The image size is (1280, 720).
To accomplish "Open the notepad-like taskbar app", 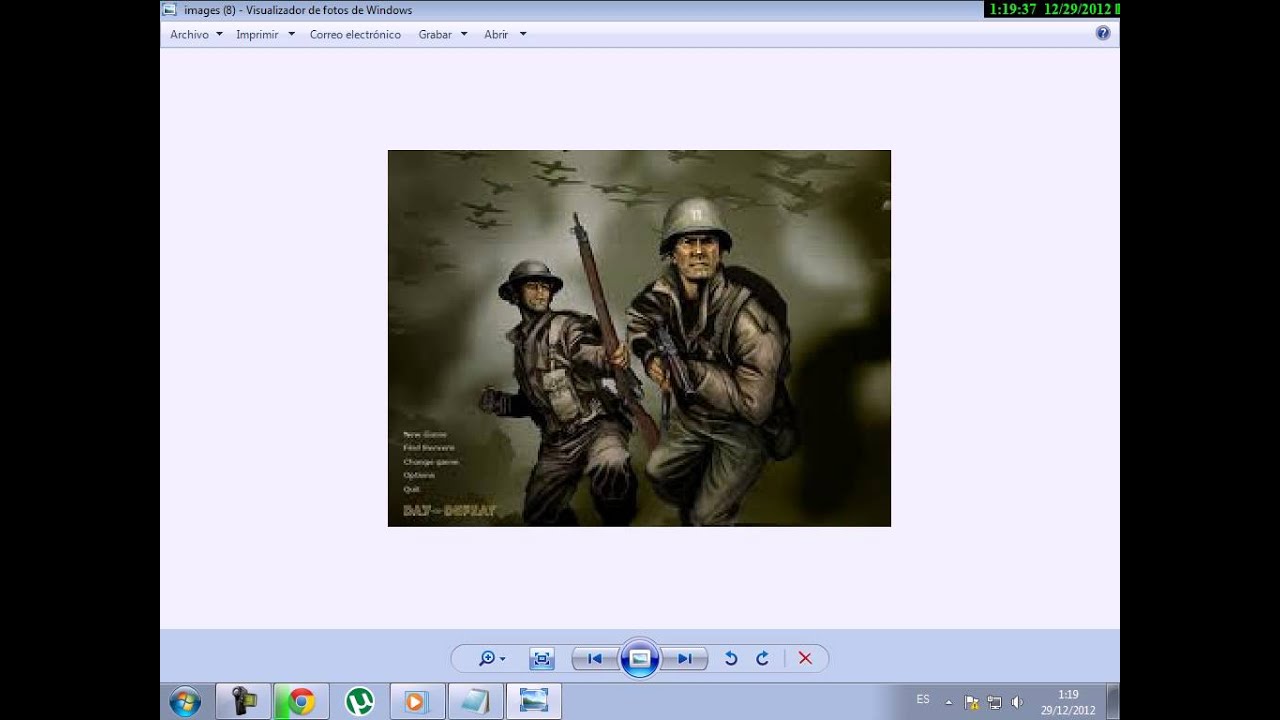I will coord(474,701).
